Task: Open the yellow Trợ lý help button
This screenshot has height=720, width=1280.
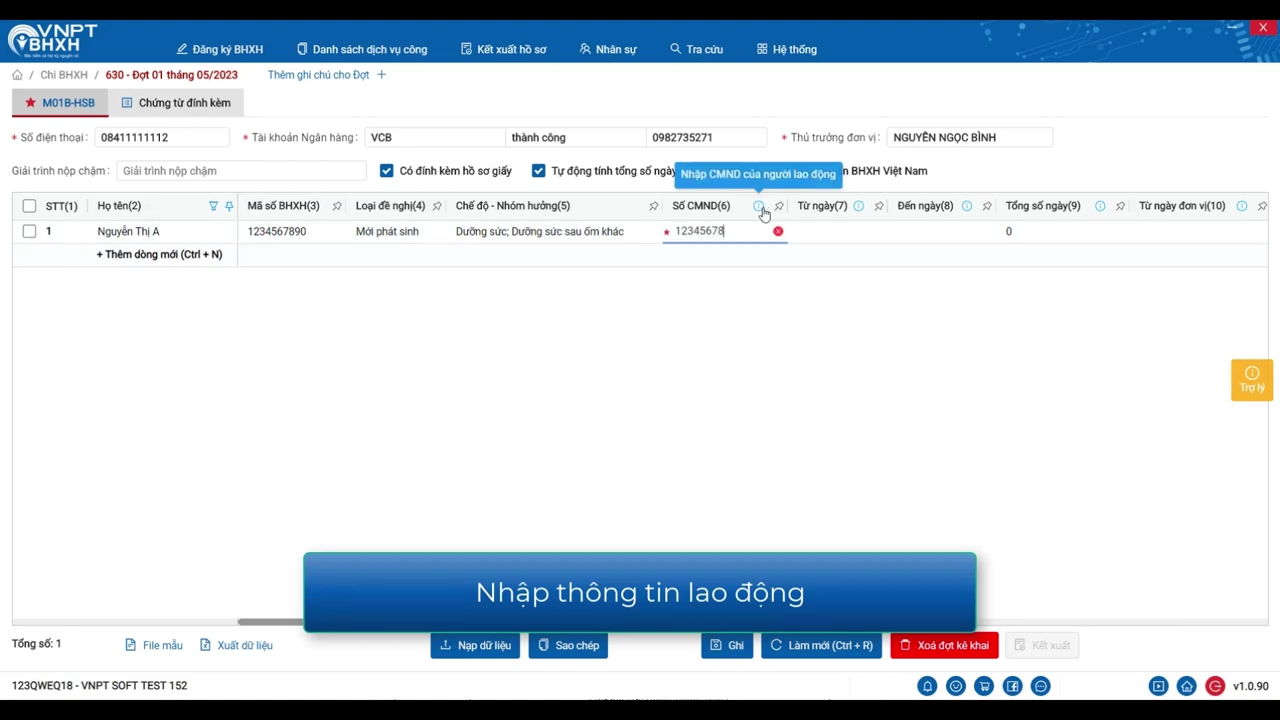Action: 1252,380
